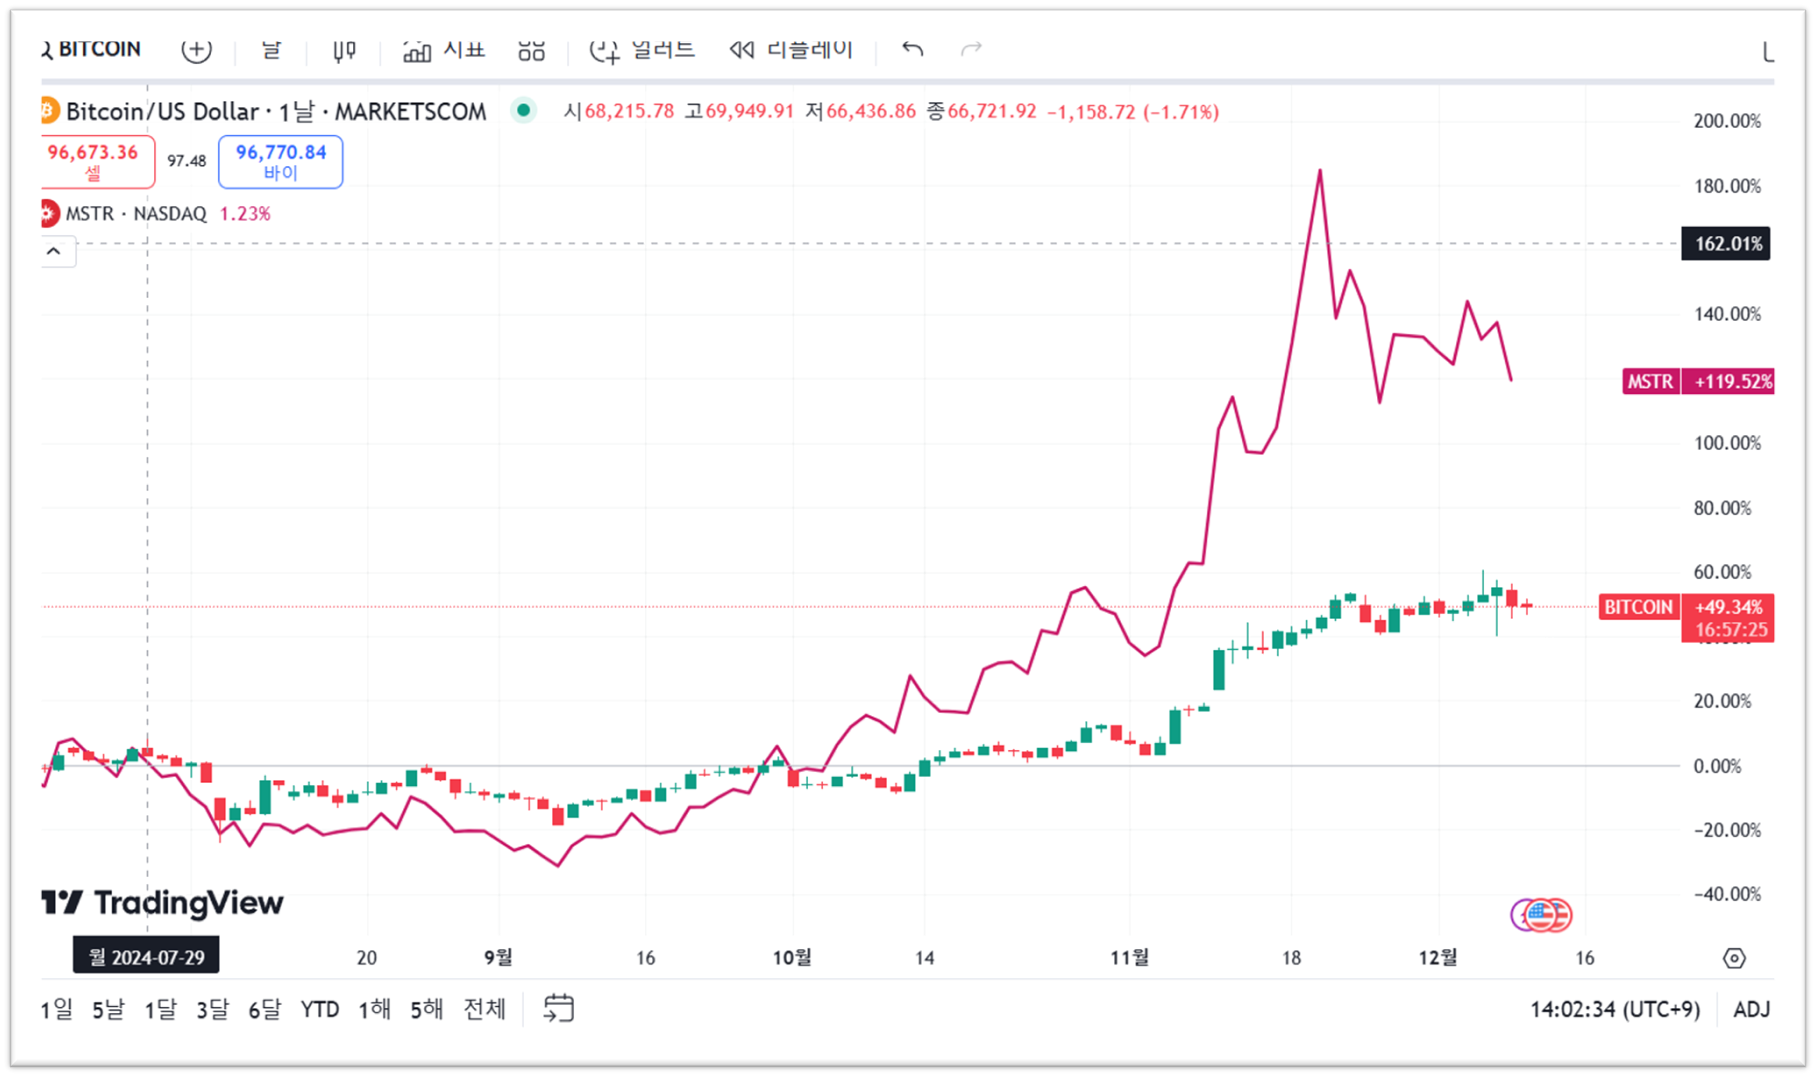This screenshot has height=1077, width=1816.
Task: Select the 5해 time range
Action: pyautogui.click(x=426, y=1010)
